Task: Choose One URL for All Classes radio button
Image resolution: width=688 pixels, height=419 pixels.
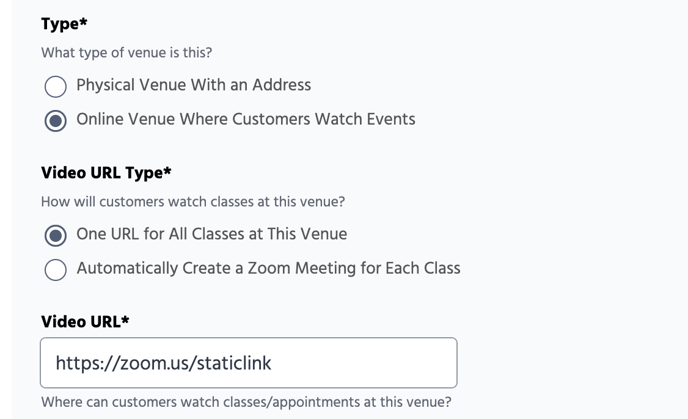Action: click(x=55, y=236)
